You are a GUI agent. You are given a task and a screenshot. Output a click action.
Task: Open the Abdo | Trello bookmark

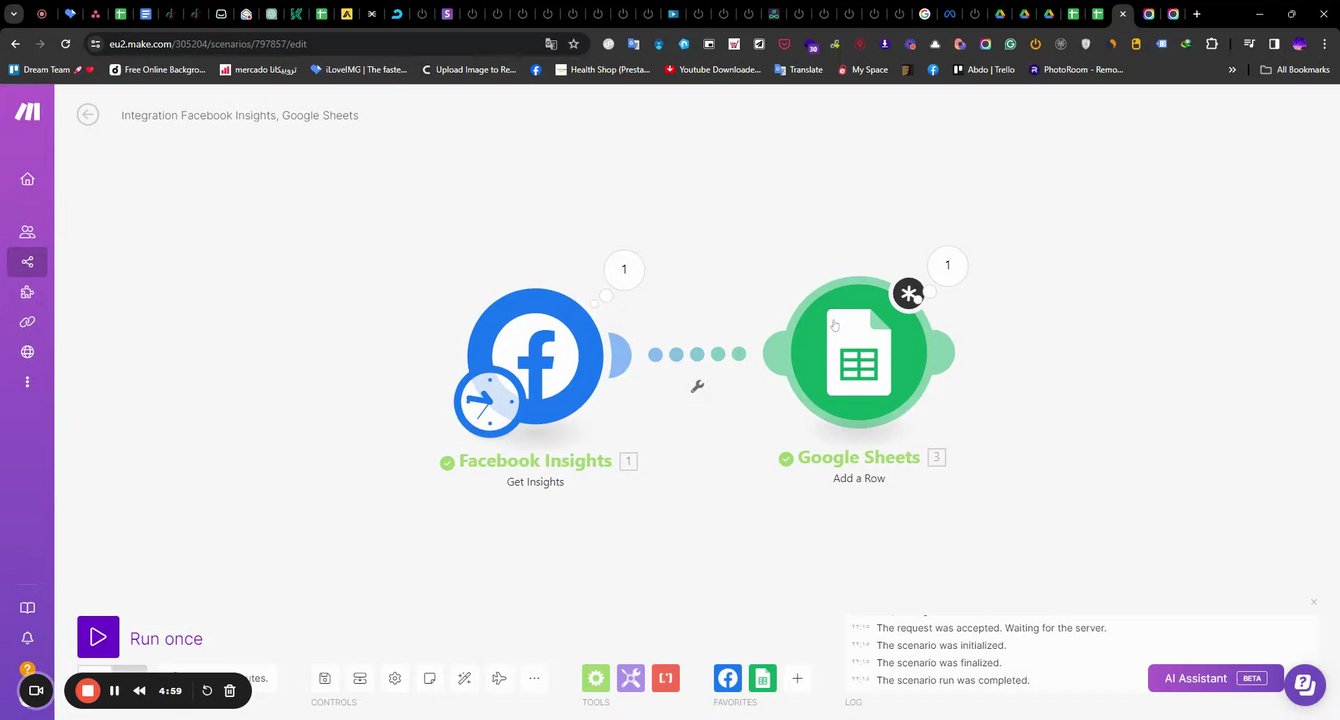(x=984, y=70)
